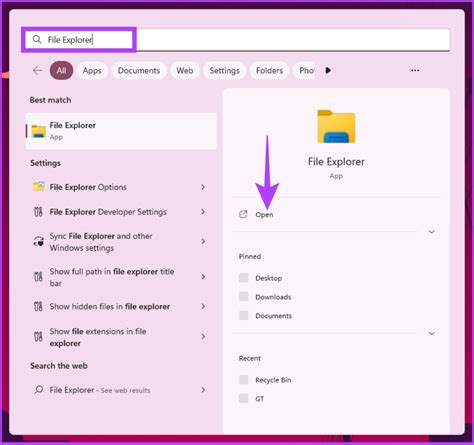Expand Sync File Explorer settings chevron
The height and width of the screenshot is (445, 474).
tap(203, 241)
